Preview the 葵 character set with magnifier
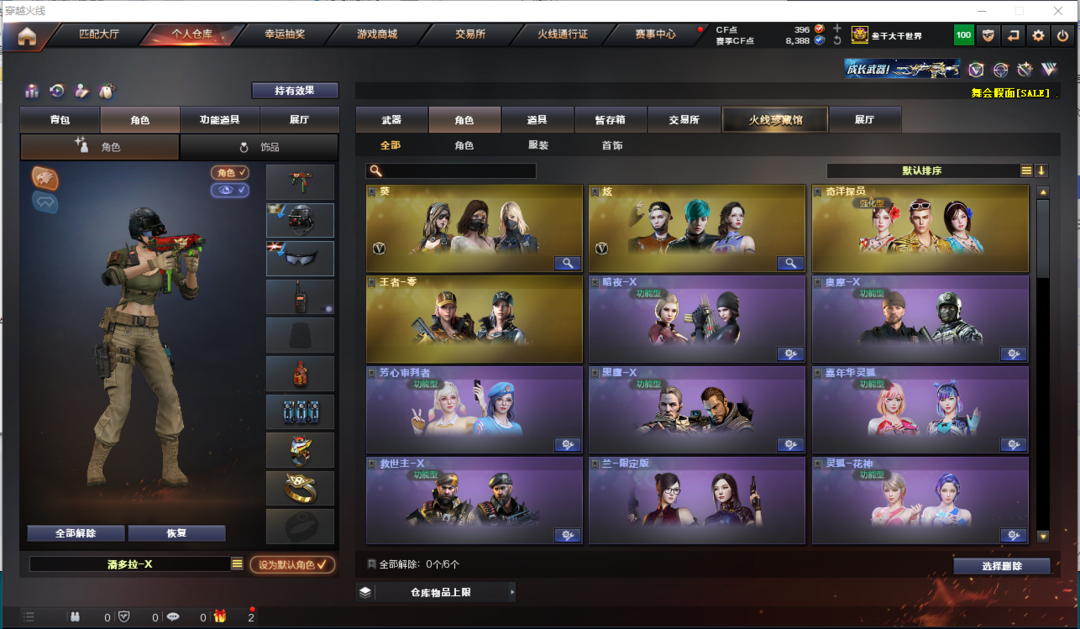 (568, 263)
